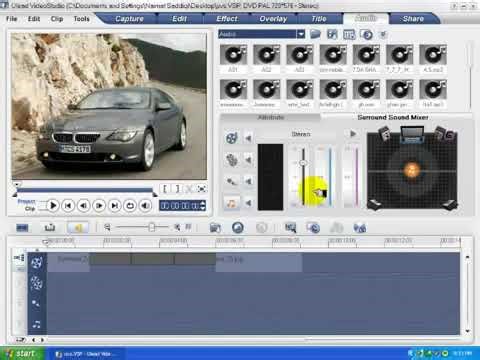The image size is (480, 360).
Task: Click the sort library thumbnails icon
Action: point(349,34)
